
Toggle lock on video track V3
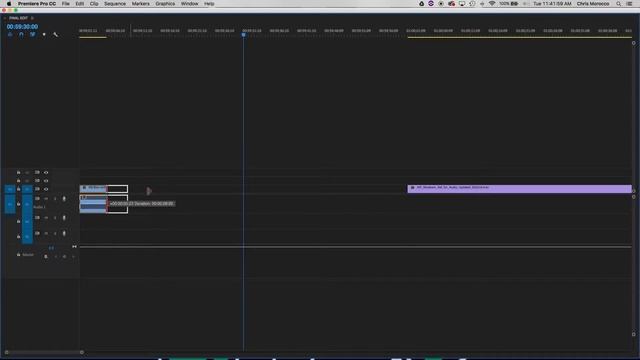point(18,173)
